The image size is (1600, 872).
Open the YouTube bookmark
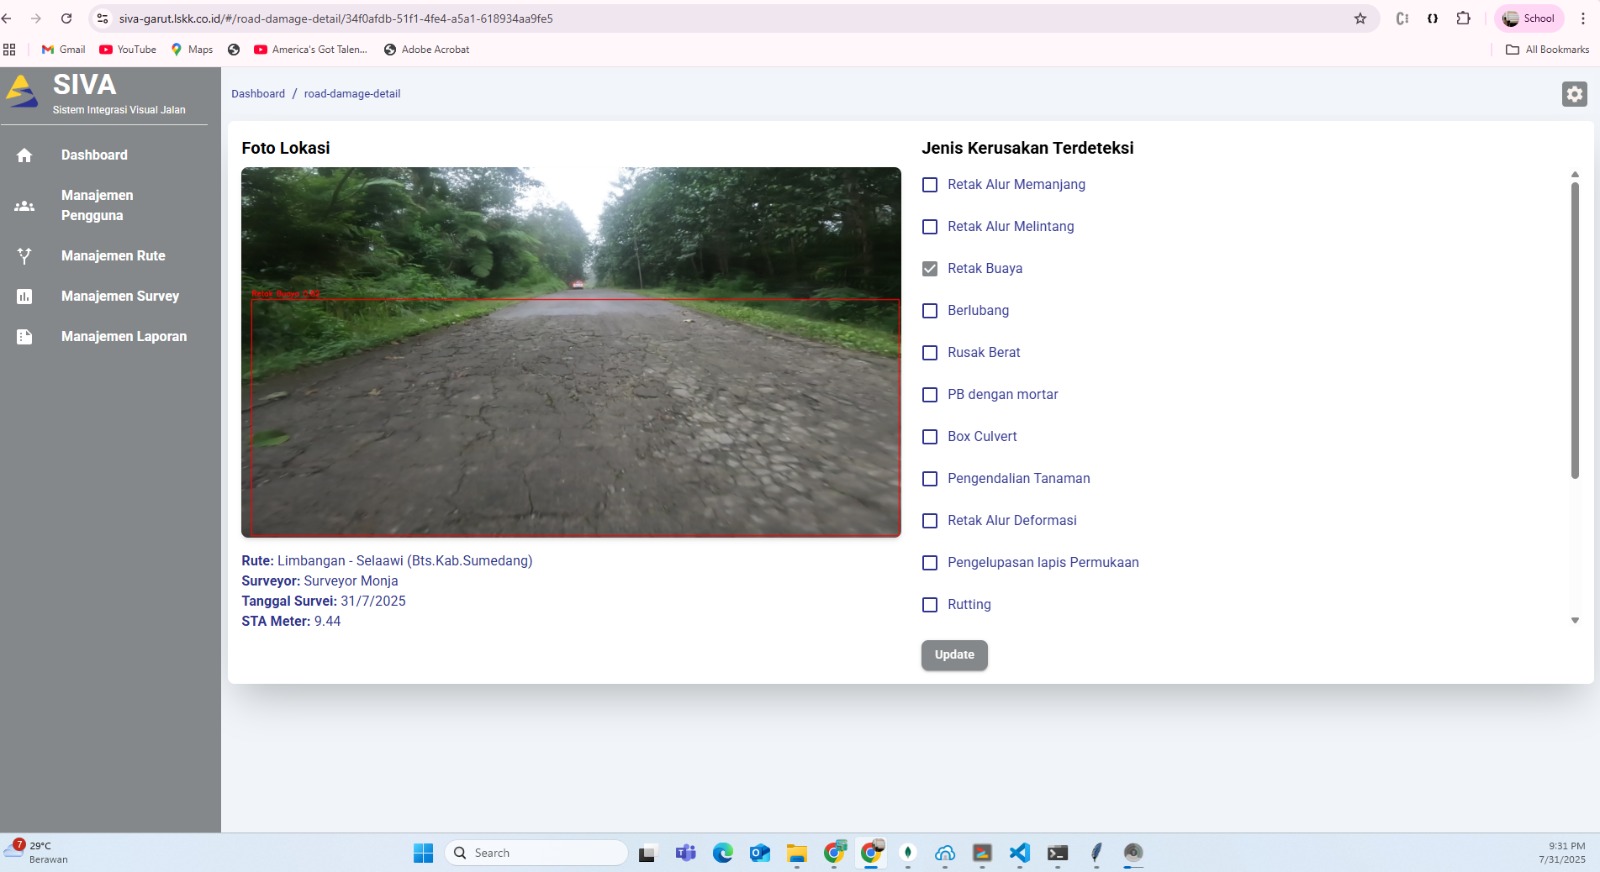128,49
